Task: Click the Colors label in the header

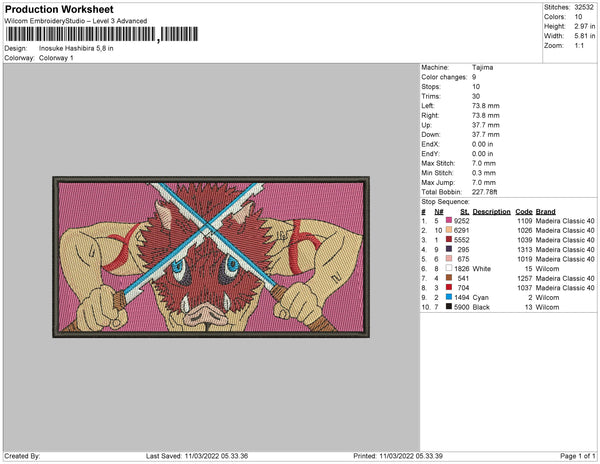Action: pos(555,17)
